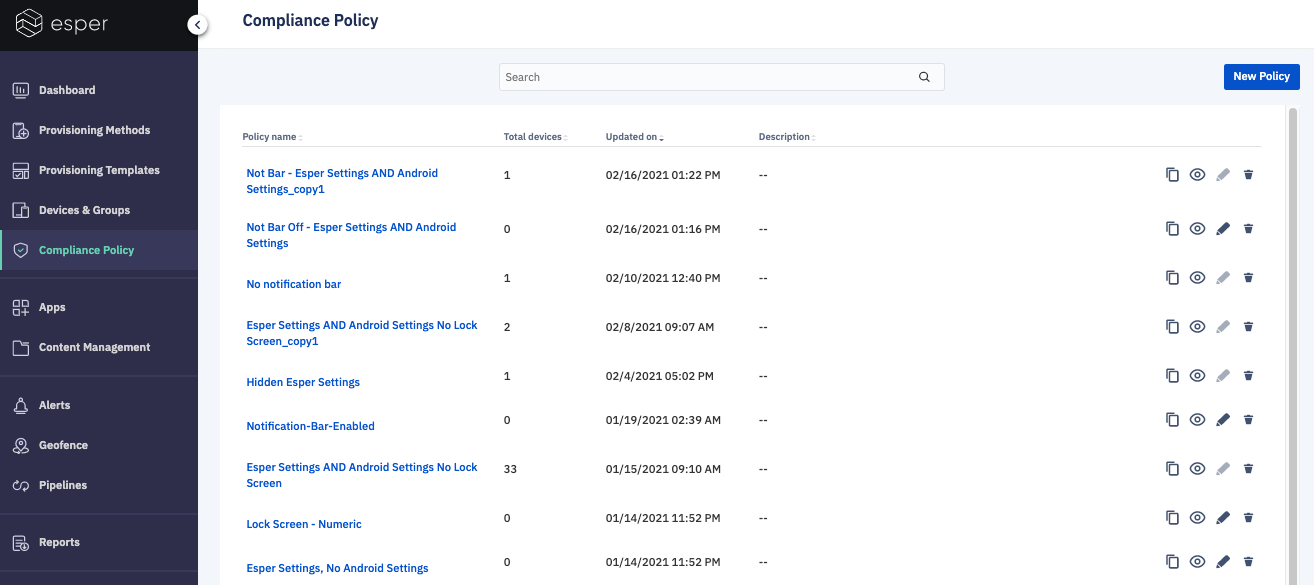Collapse the sidebar with the arrow button

(198, 24)
